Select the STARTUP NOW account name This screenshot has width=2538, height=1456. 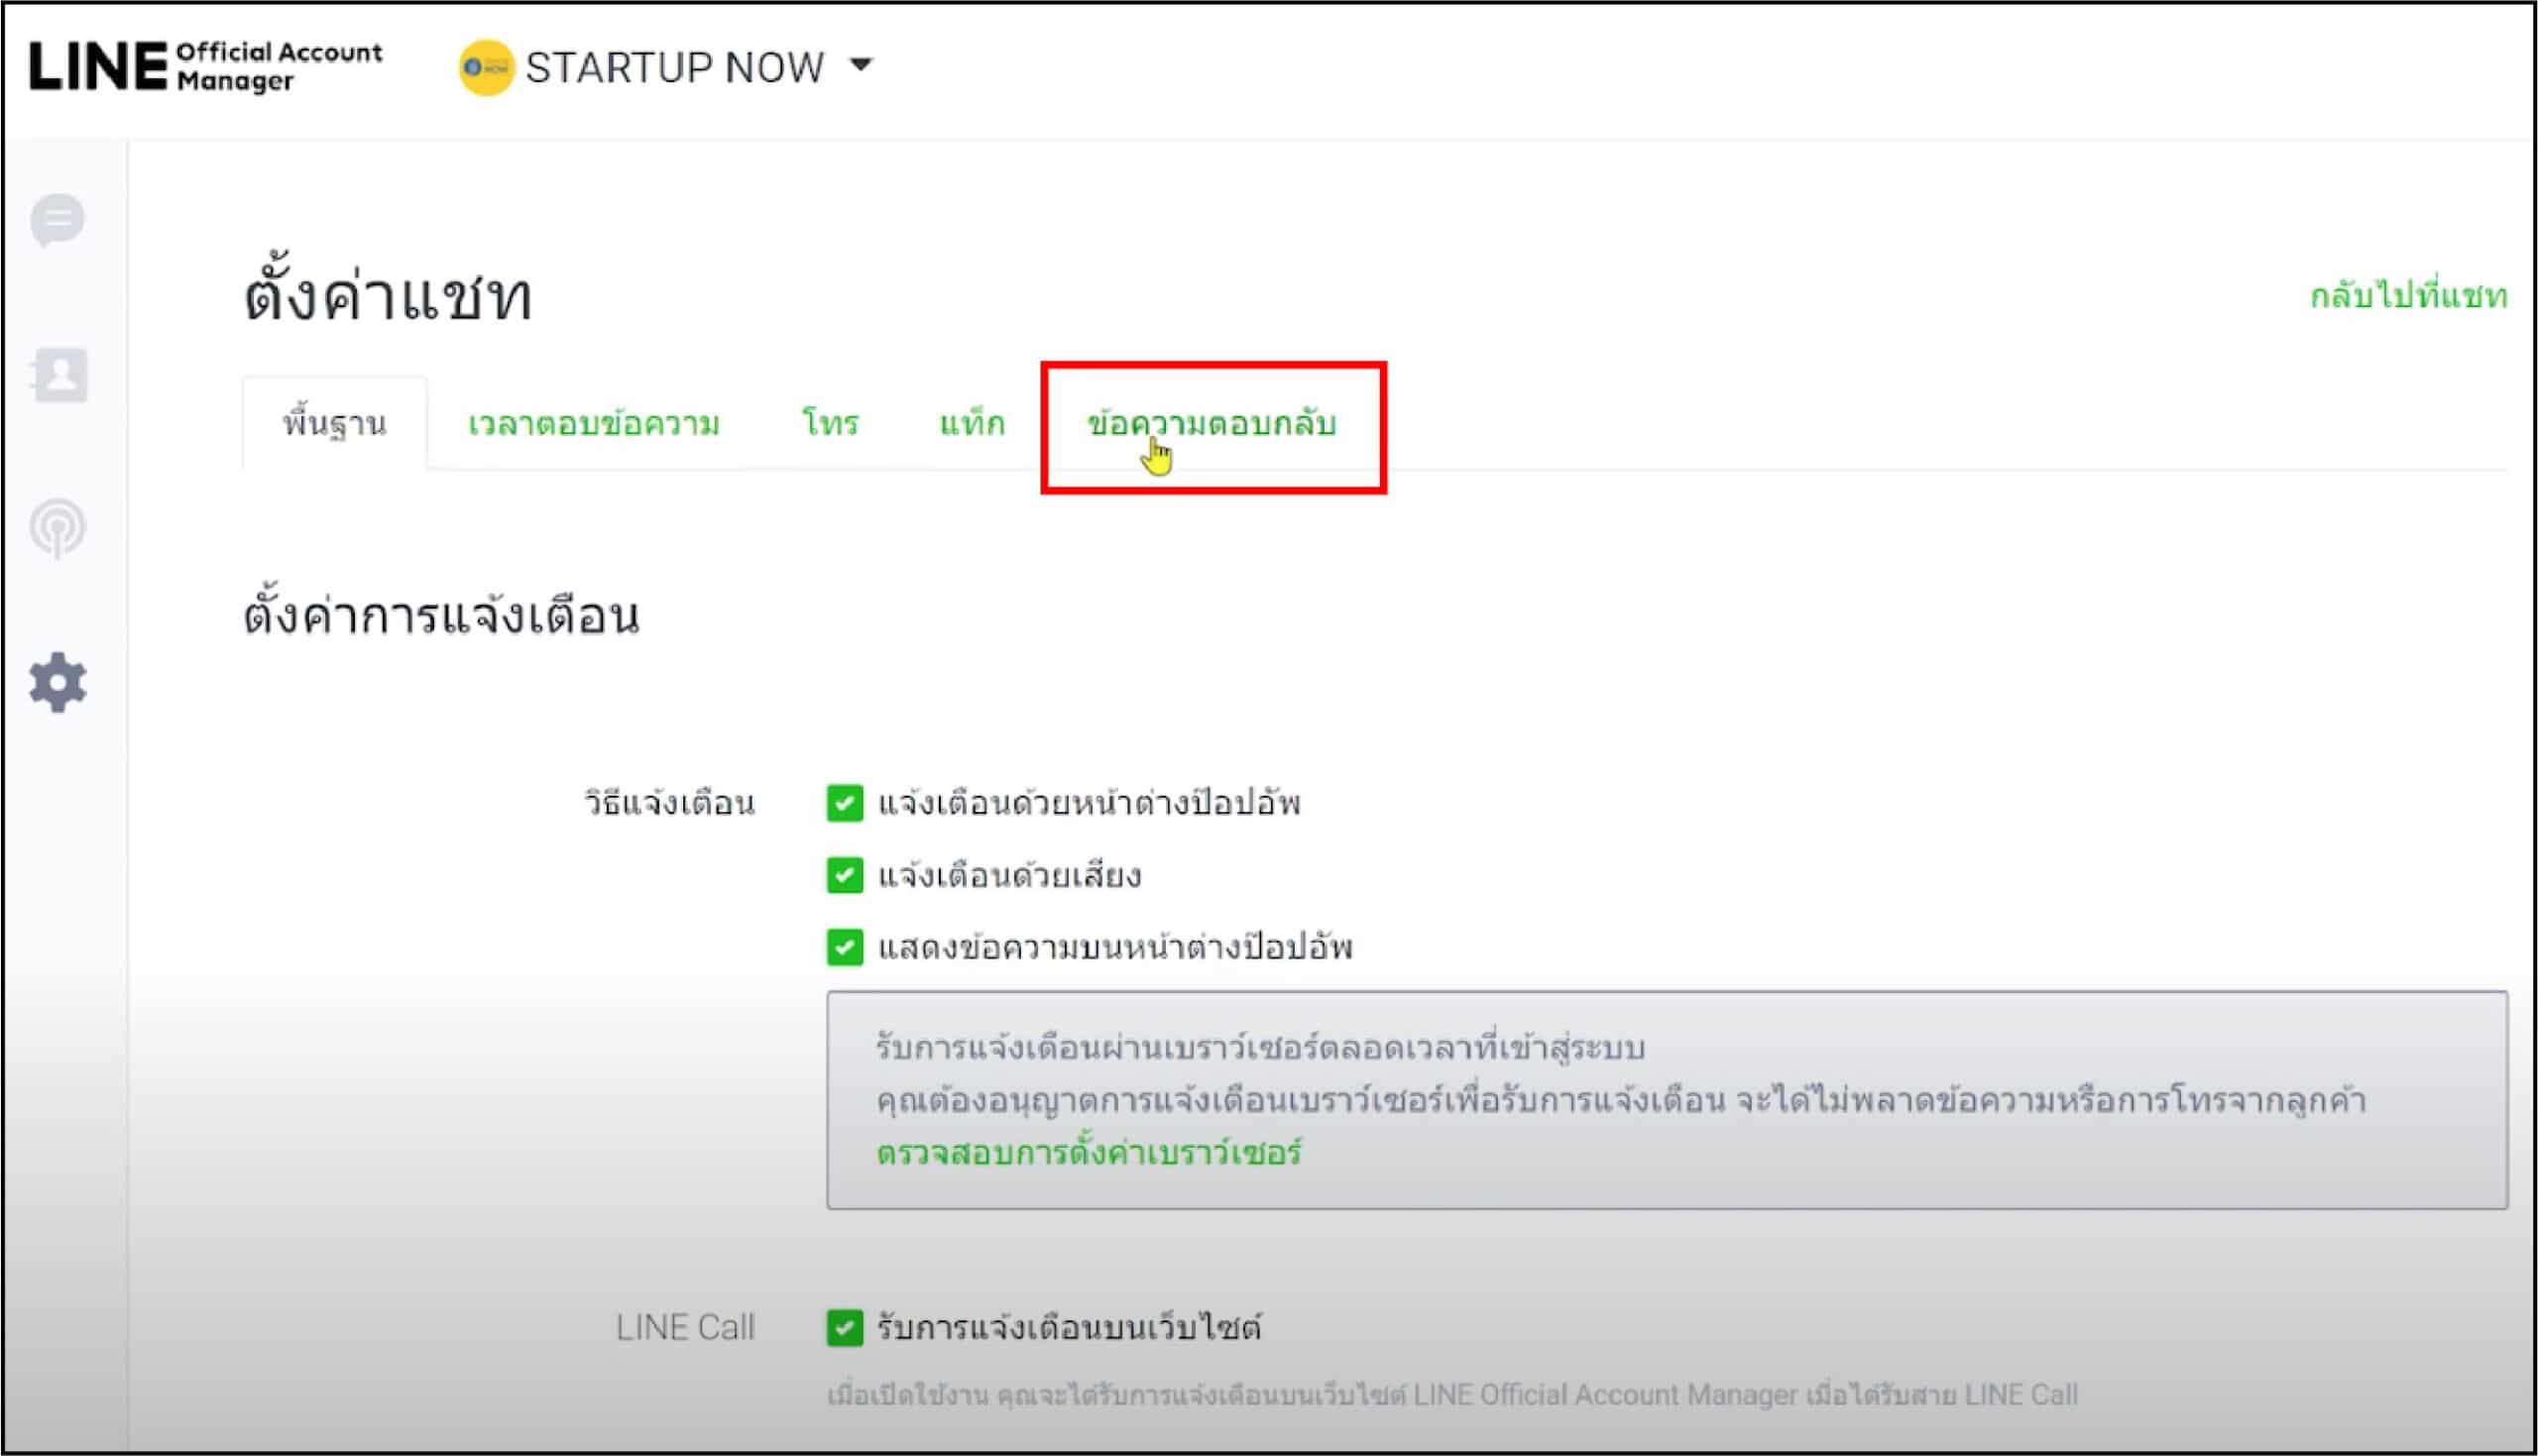pyautogui.click(x=675, y=68)
